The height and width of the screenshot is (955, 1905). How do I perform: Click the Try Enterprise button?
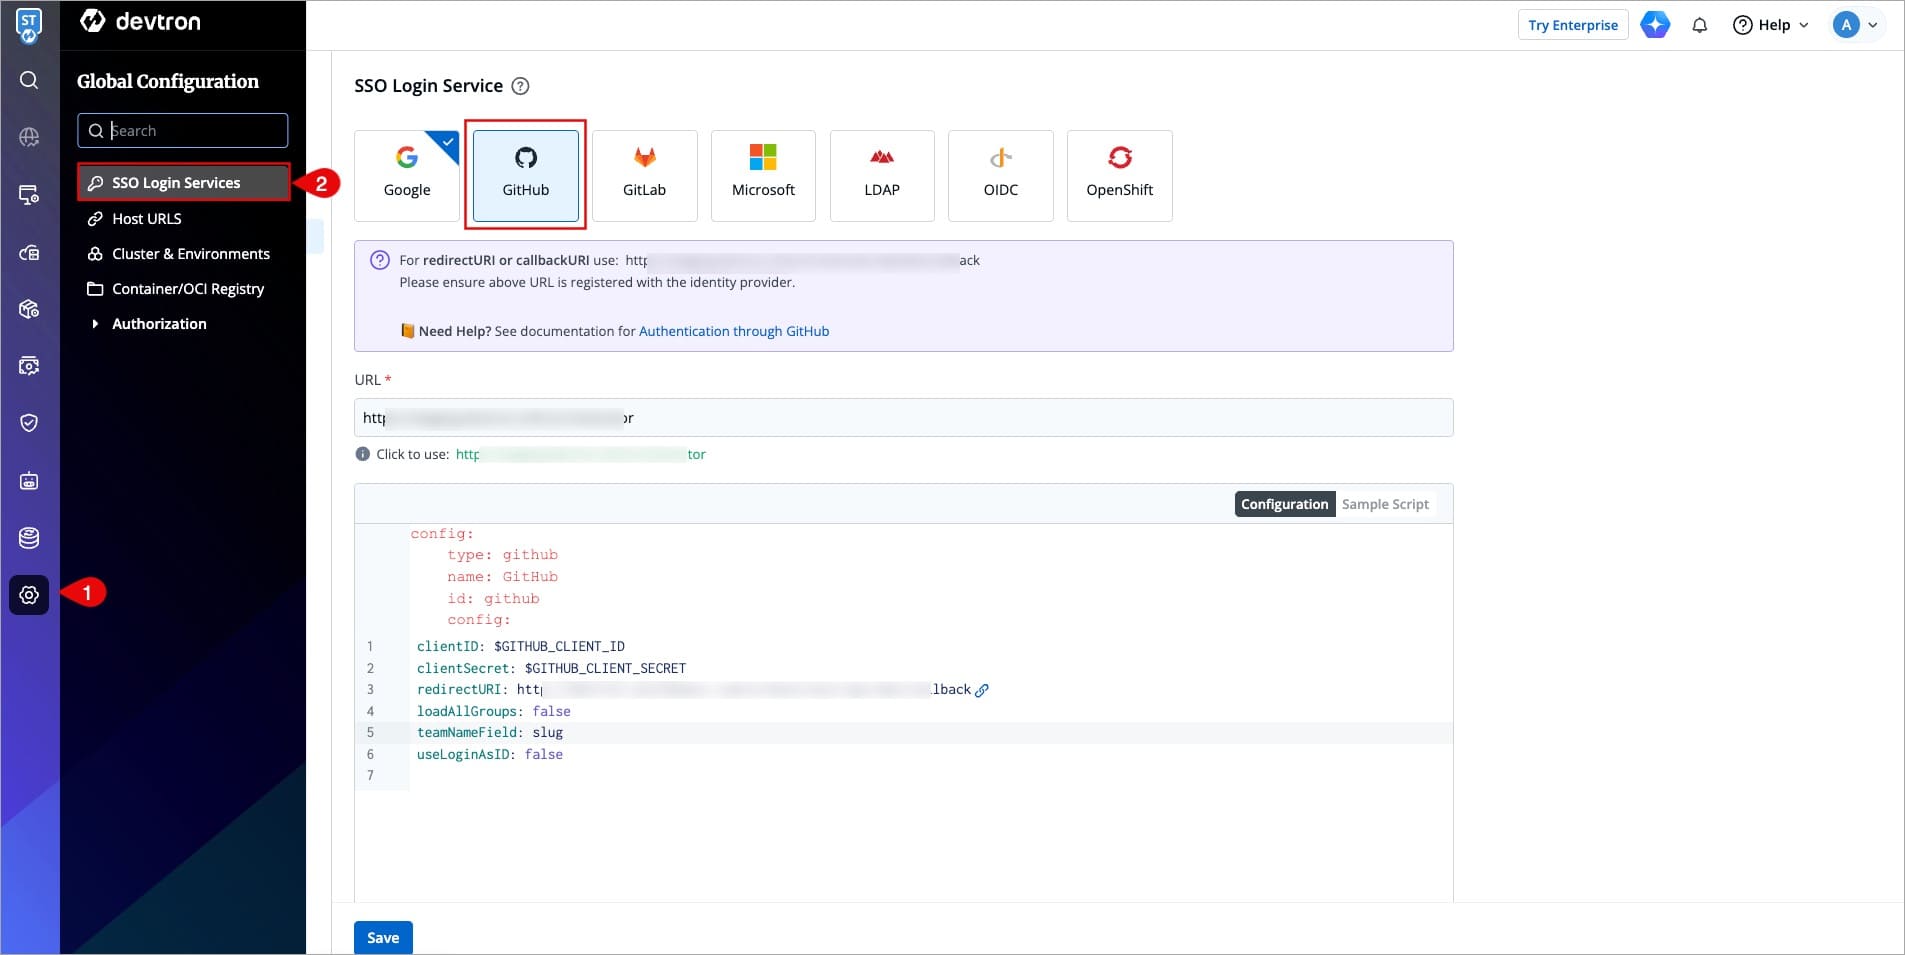1572,25
